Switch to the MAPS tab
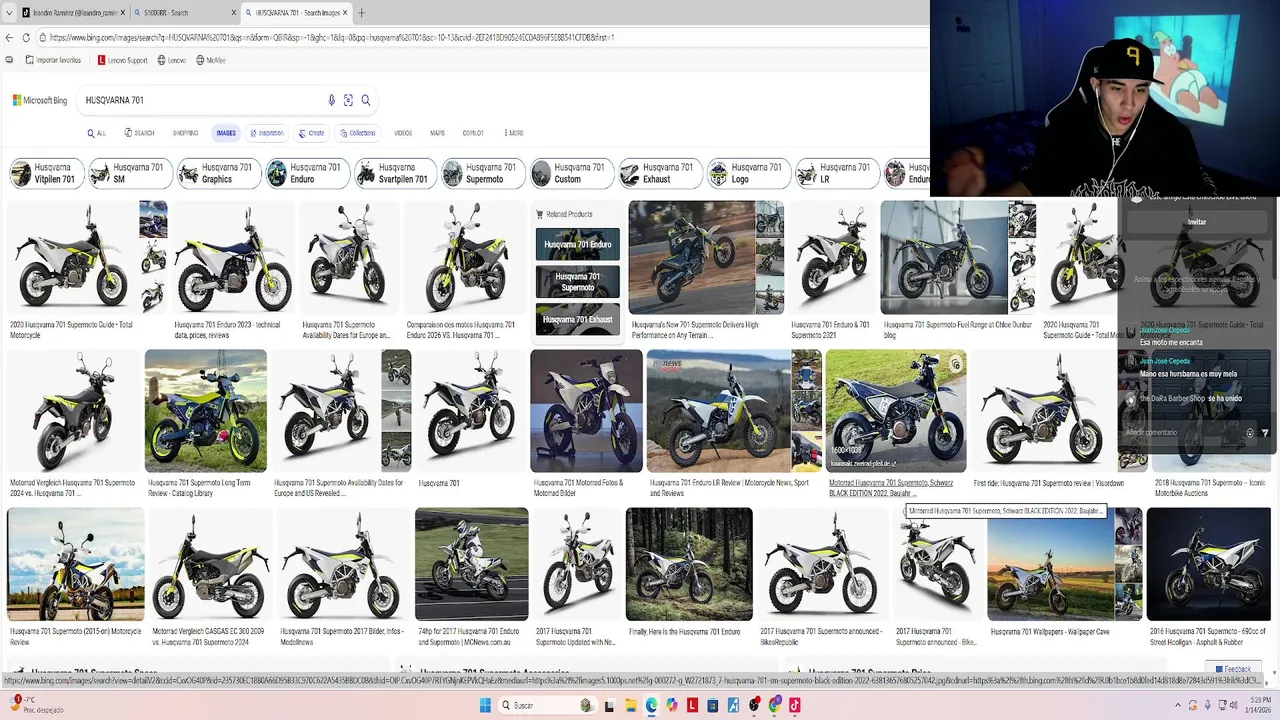Screen dimensions: 1280x720 tap(437, 133)
